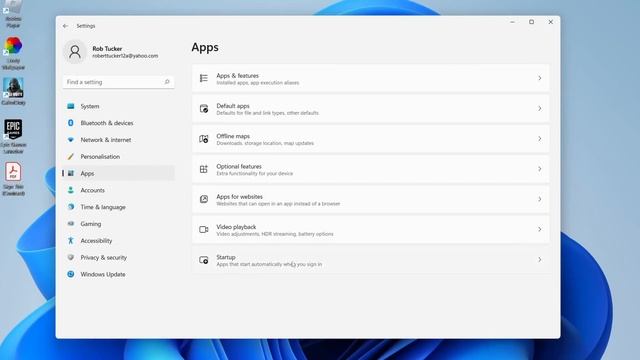The width and height of the screenshot is (640, 360).
Task: Expand Optional features chevron
Action: pos(540,169)
